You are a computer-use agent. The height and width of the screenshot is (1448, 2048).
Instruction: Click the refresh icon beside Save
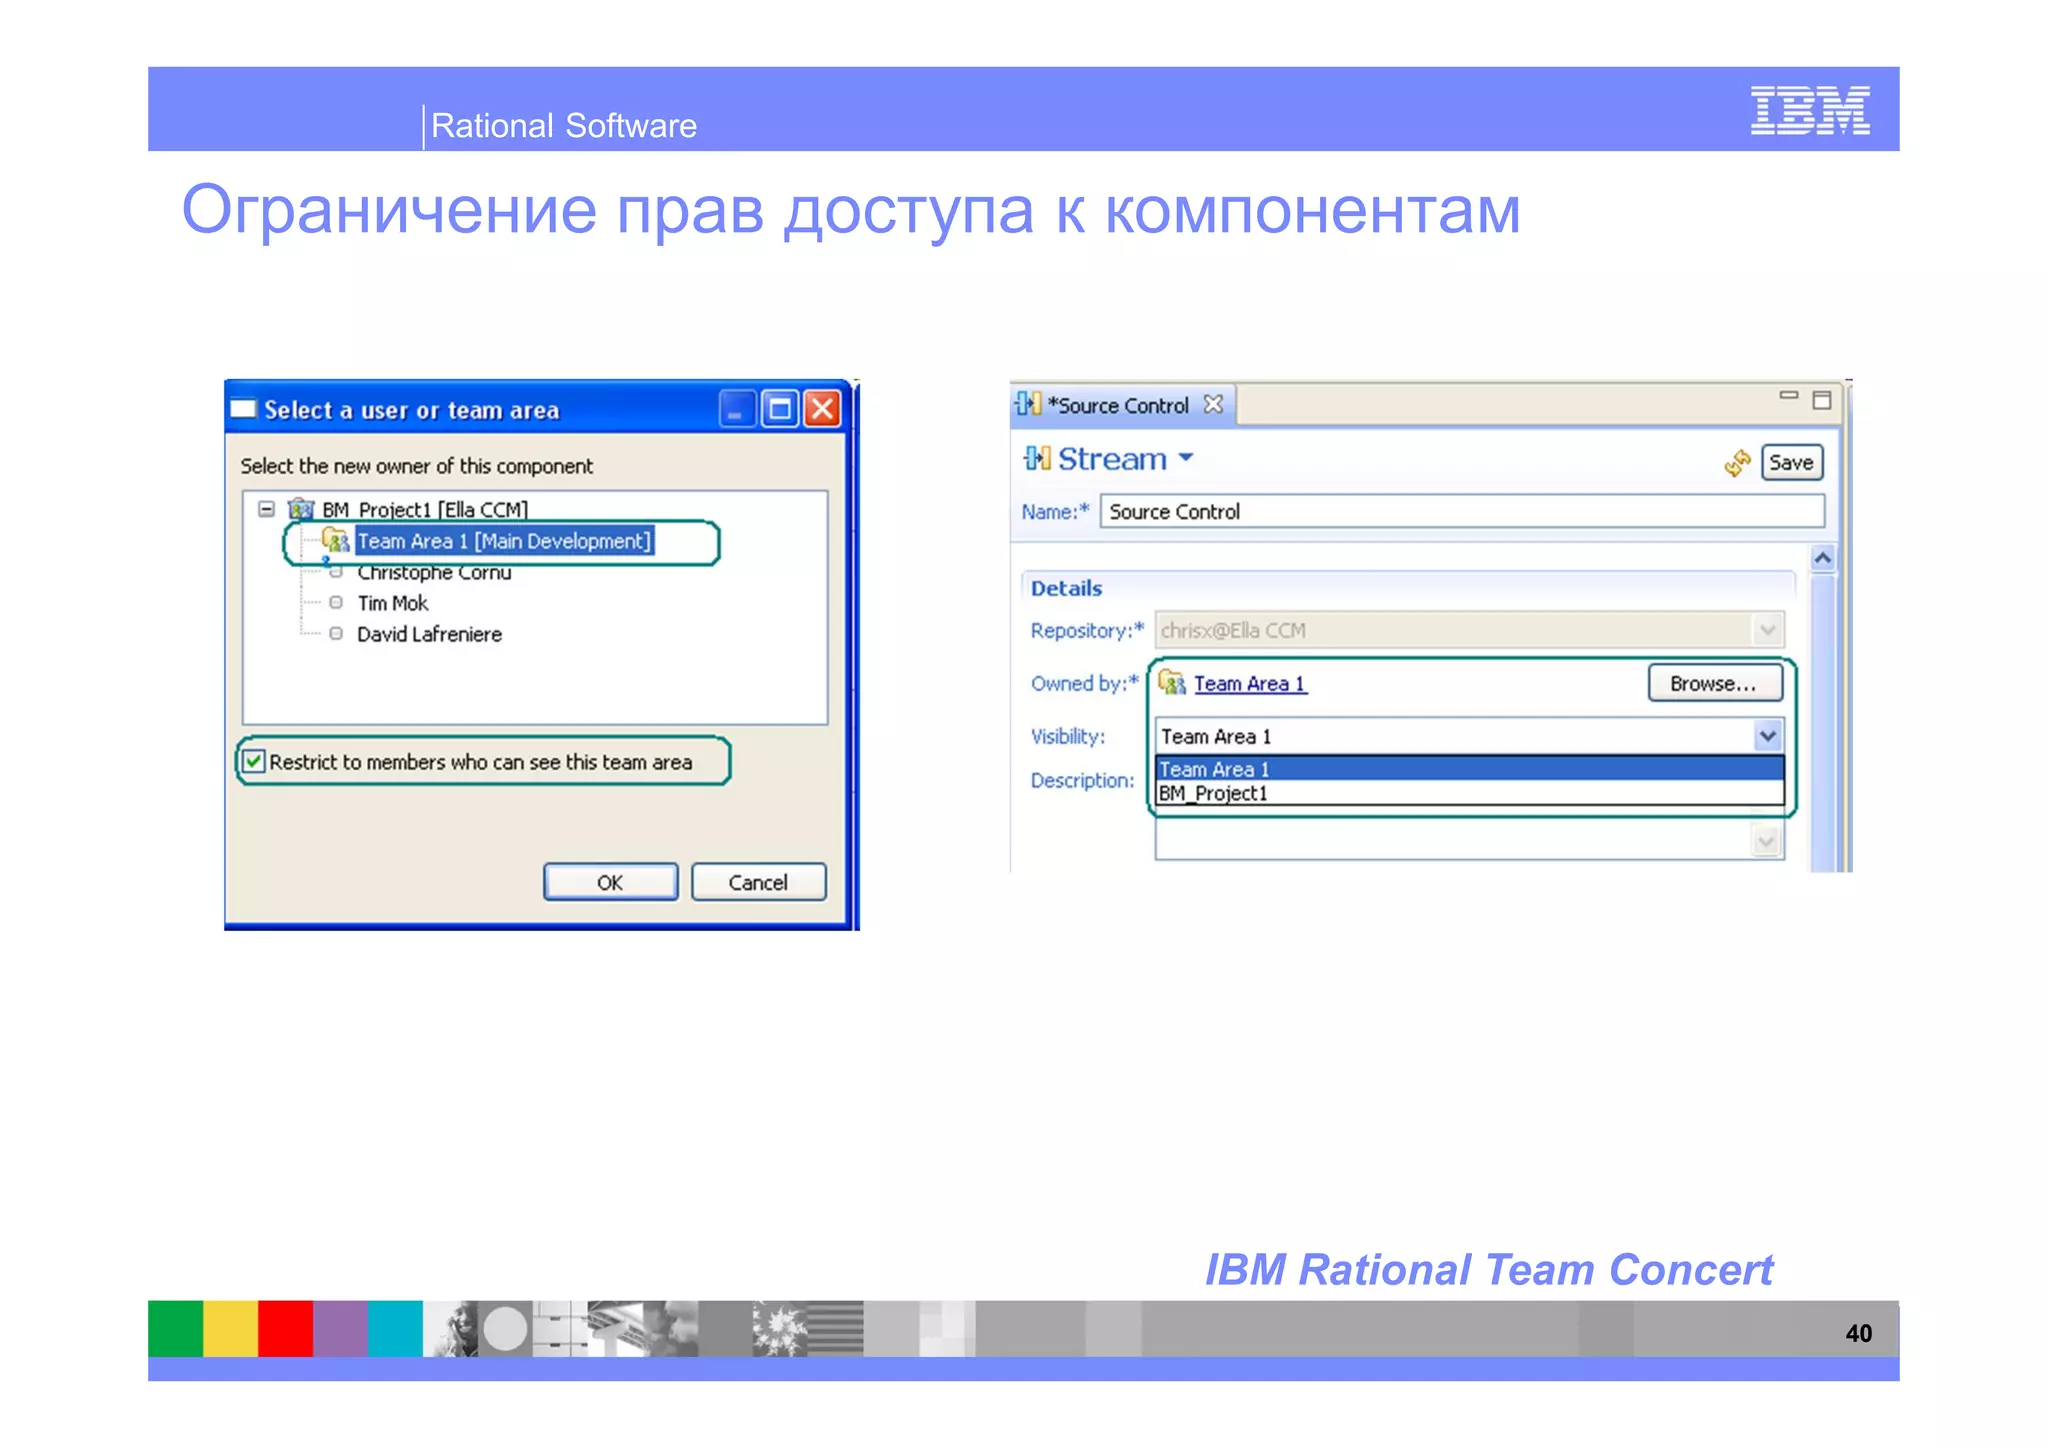[x=1737, y=463]
